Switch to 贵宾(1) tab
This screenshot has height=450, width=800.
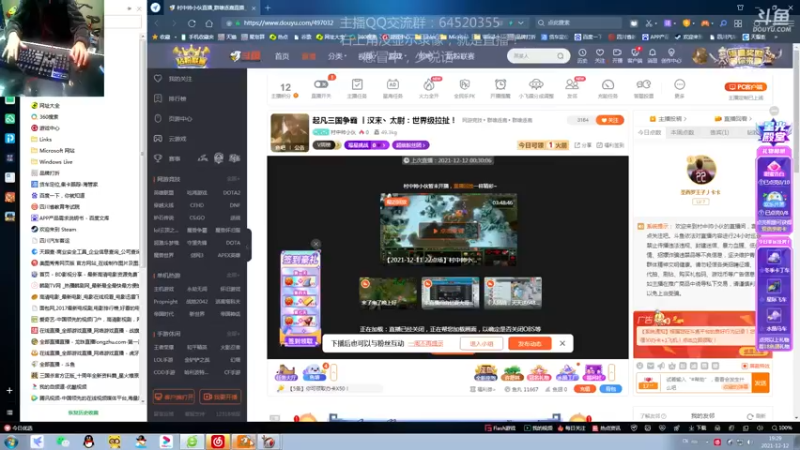[719, 132]
